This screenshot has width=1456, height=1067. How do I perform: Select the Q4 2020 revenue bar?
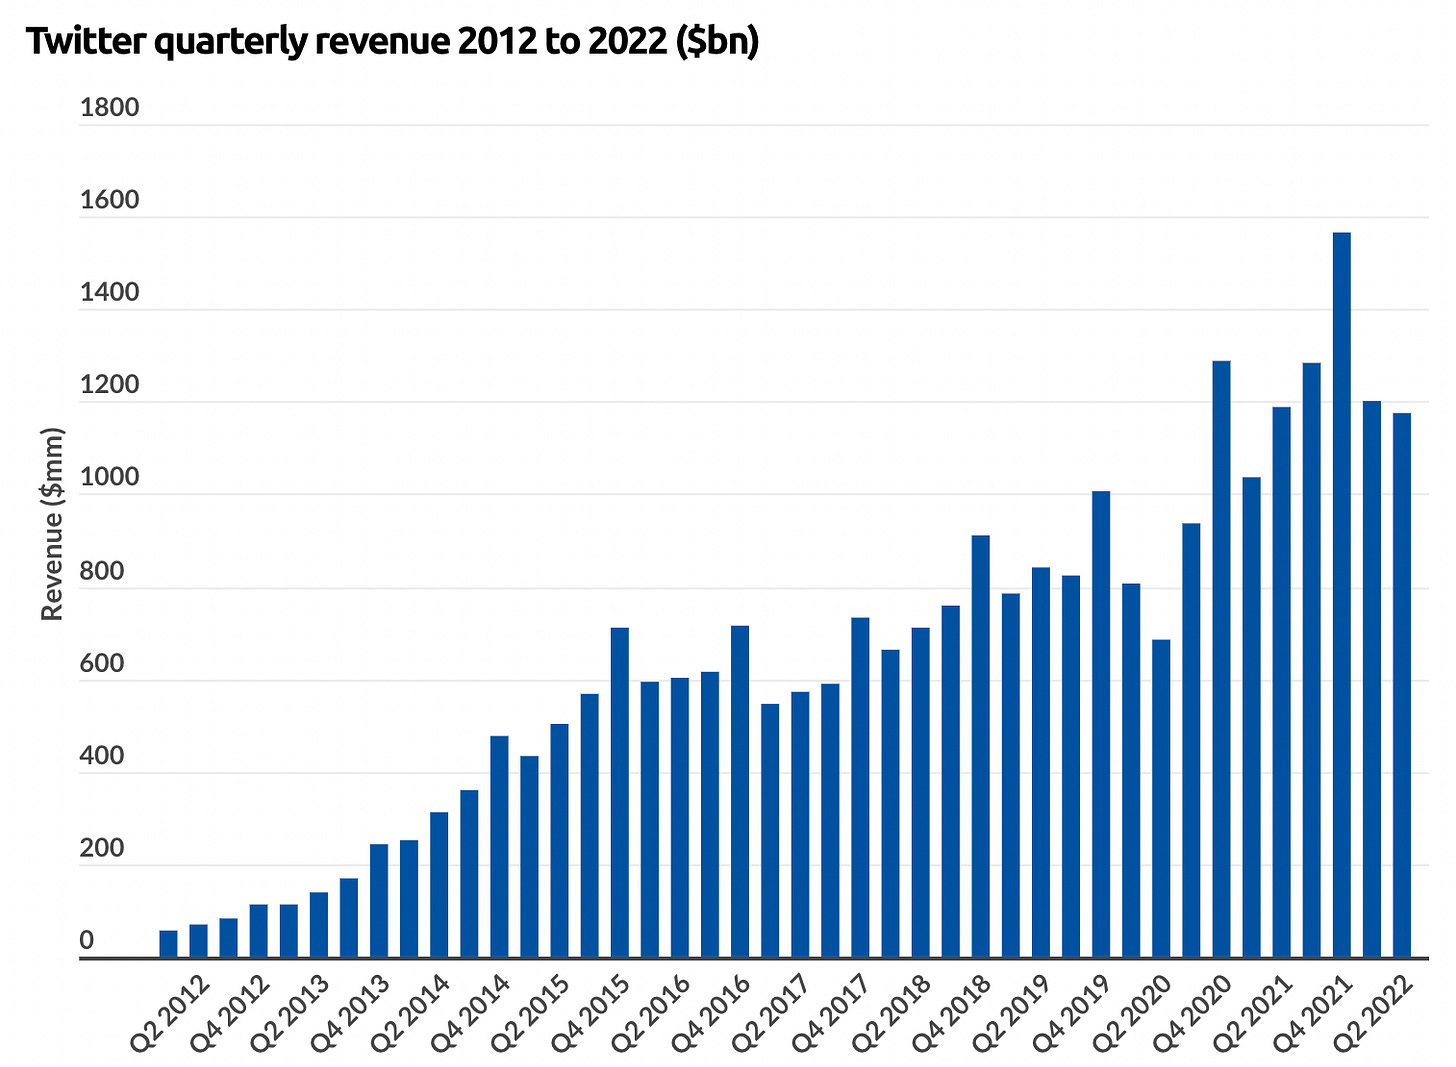tap(1221, 659)
